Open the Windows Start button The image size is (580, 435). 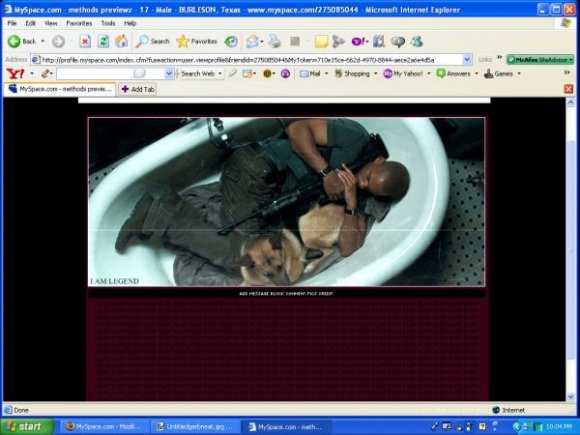tap(27, 426)
